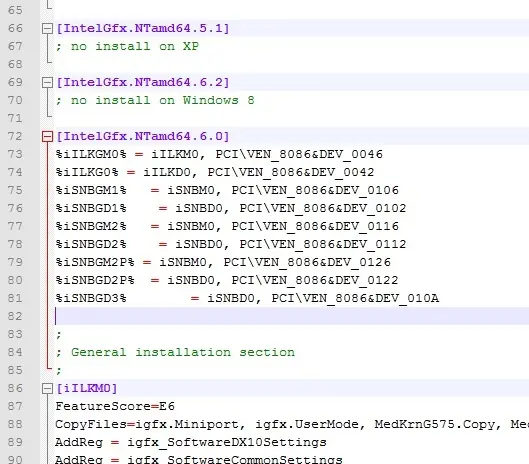Click the %iSNBGM2P% line with DEV_0126
This screenshot has height=464, width=529.
(223, 262)
